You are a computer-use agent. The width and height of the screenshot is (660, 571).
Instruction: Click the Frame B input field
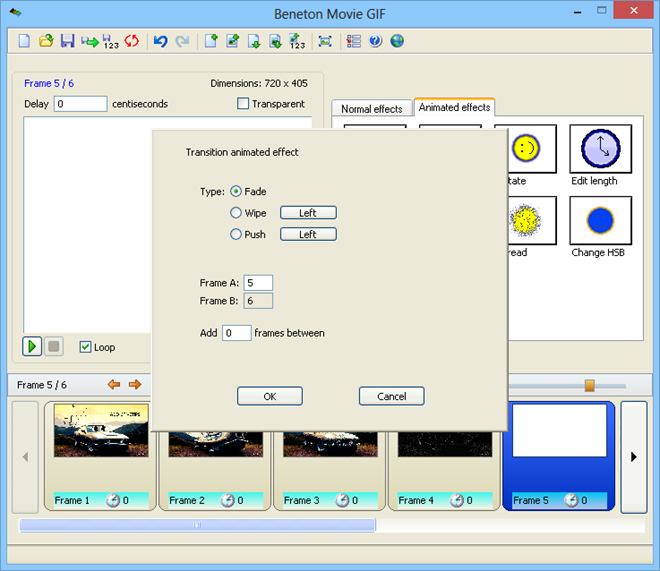[258, 301]
